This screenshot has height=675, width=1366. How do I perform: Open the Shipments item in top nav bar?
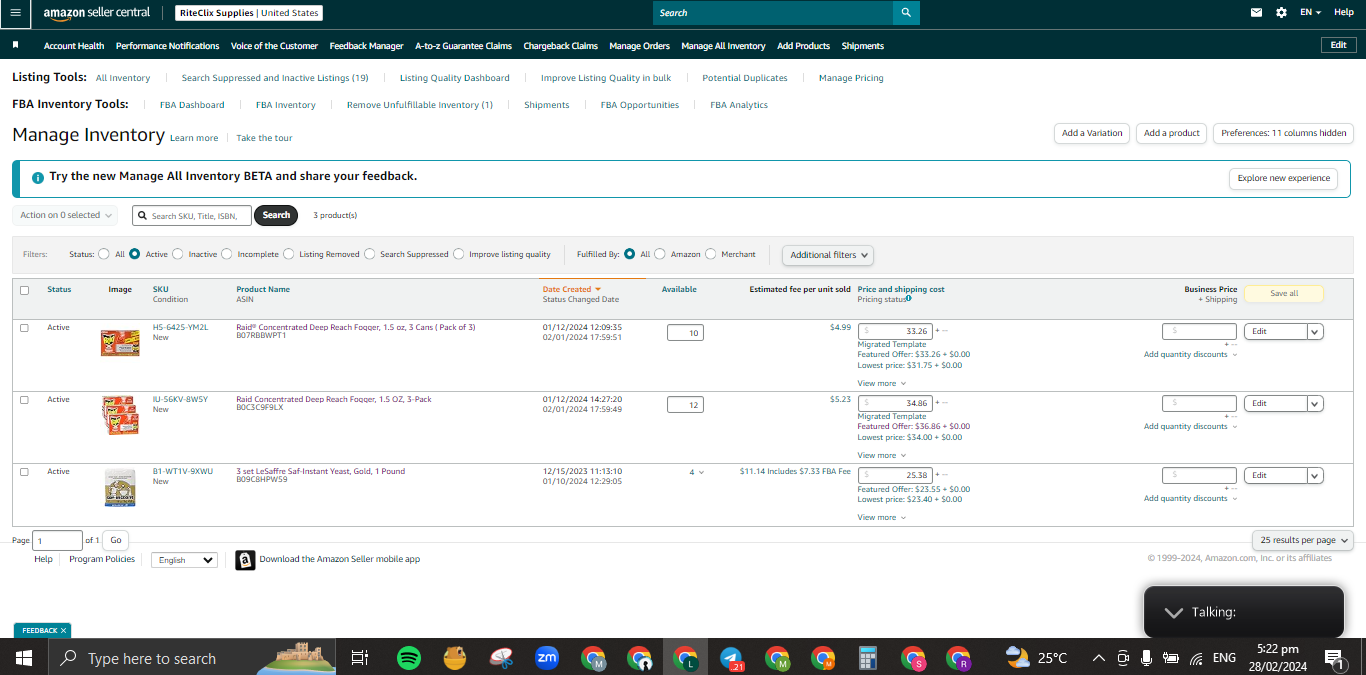coord(863,46)
